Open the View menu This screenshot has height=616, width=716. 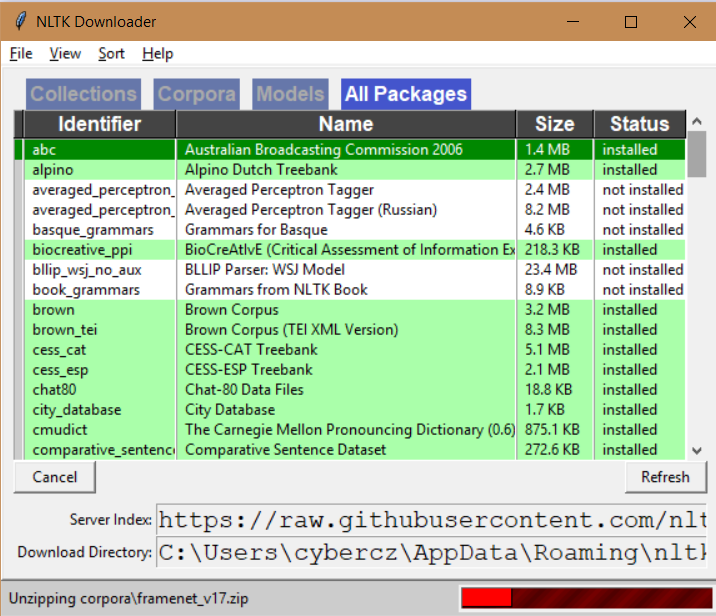pos(65,53)
